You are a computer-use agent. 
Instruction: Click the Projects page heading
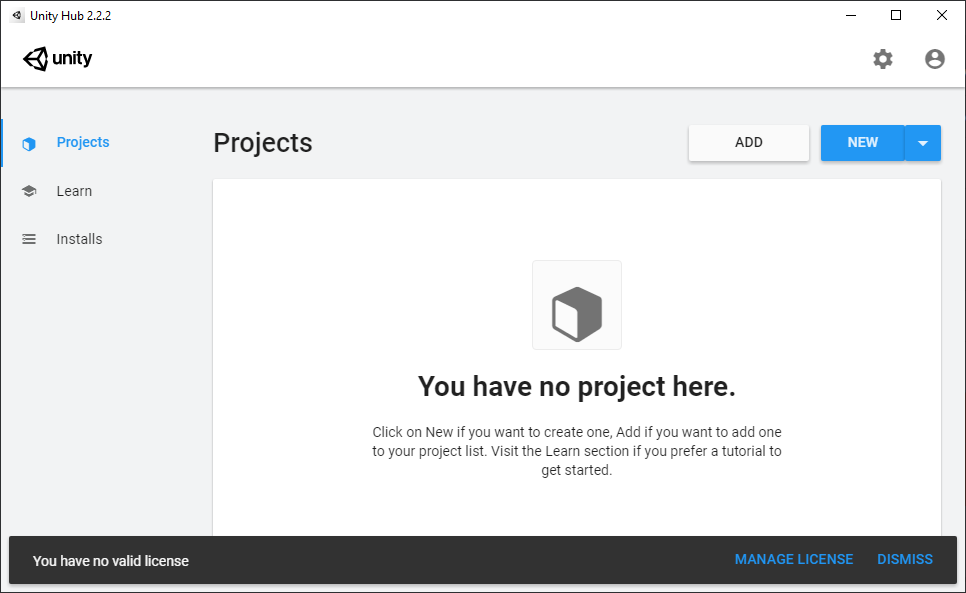(x=263, y=143)
